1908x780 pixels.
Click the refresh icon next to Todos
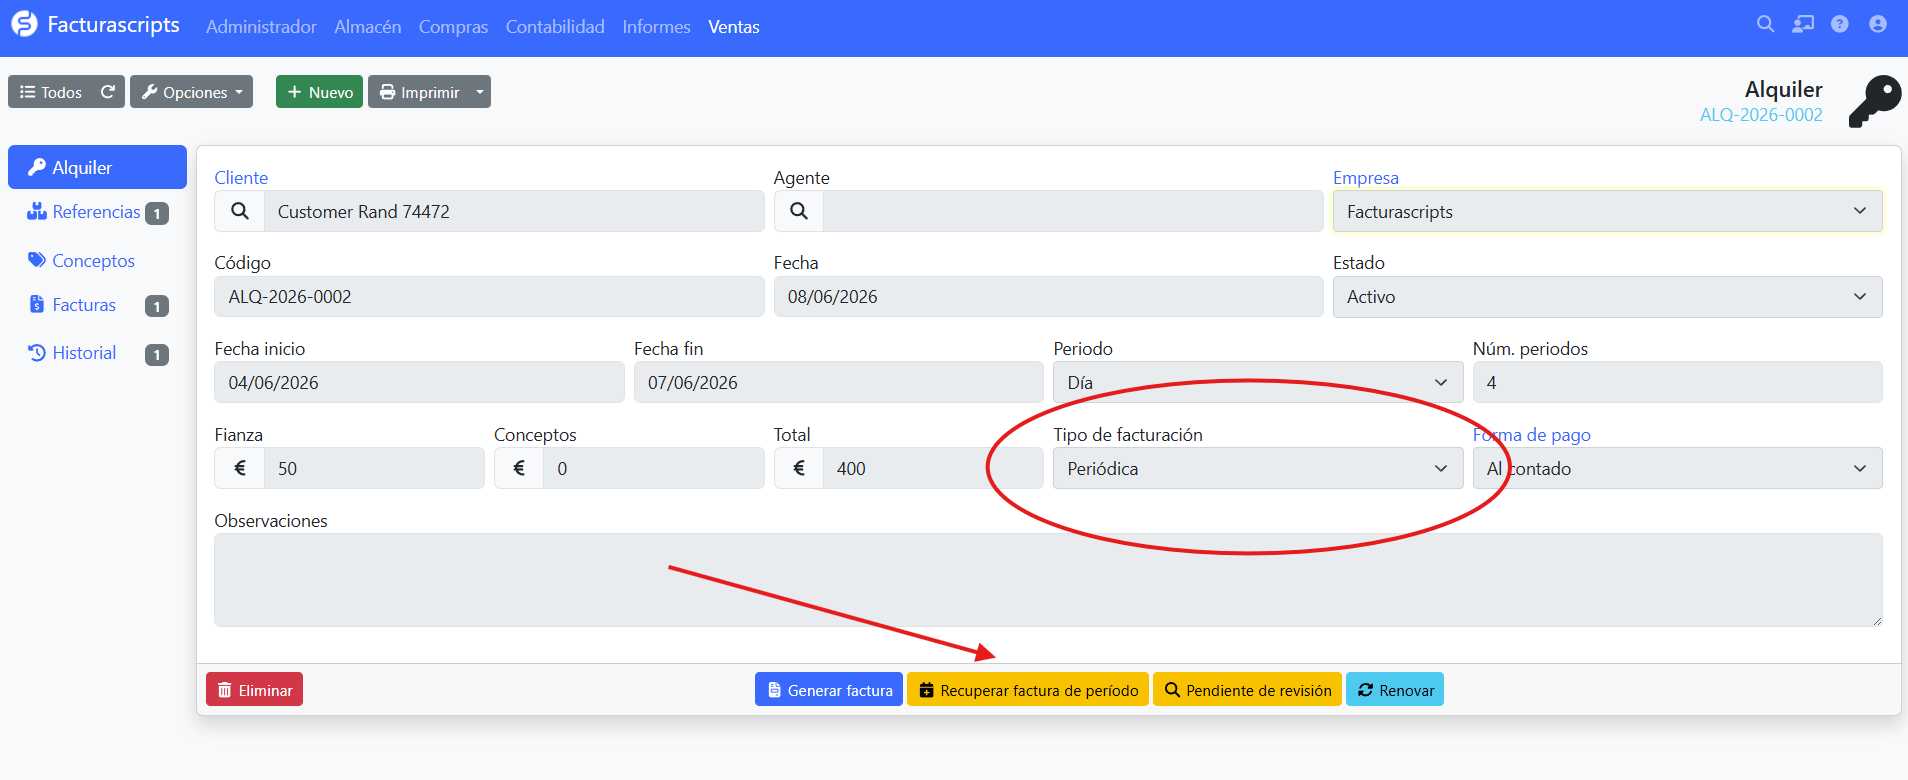pyautogui.click(x=108, y=92)
